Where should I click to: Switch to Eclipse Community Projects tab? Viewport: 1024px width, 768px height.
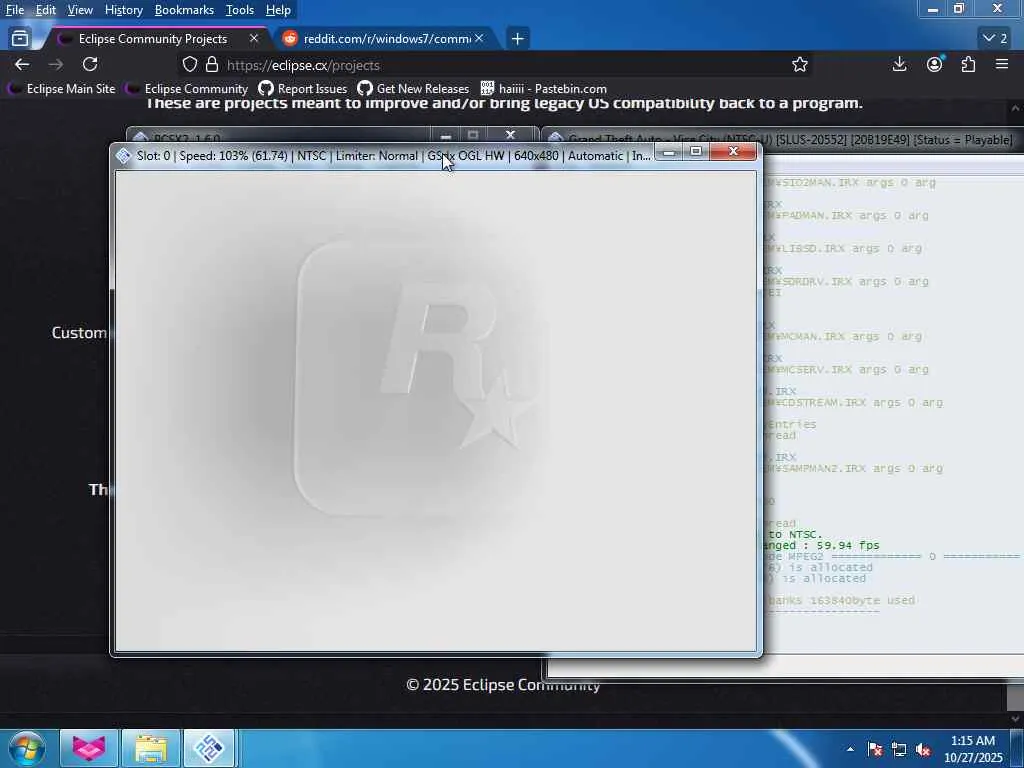pos(153,39)
